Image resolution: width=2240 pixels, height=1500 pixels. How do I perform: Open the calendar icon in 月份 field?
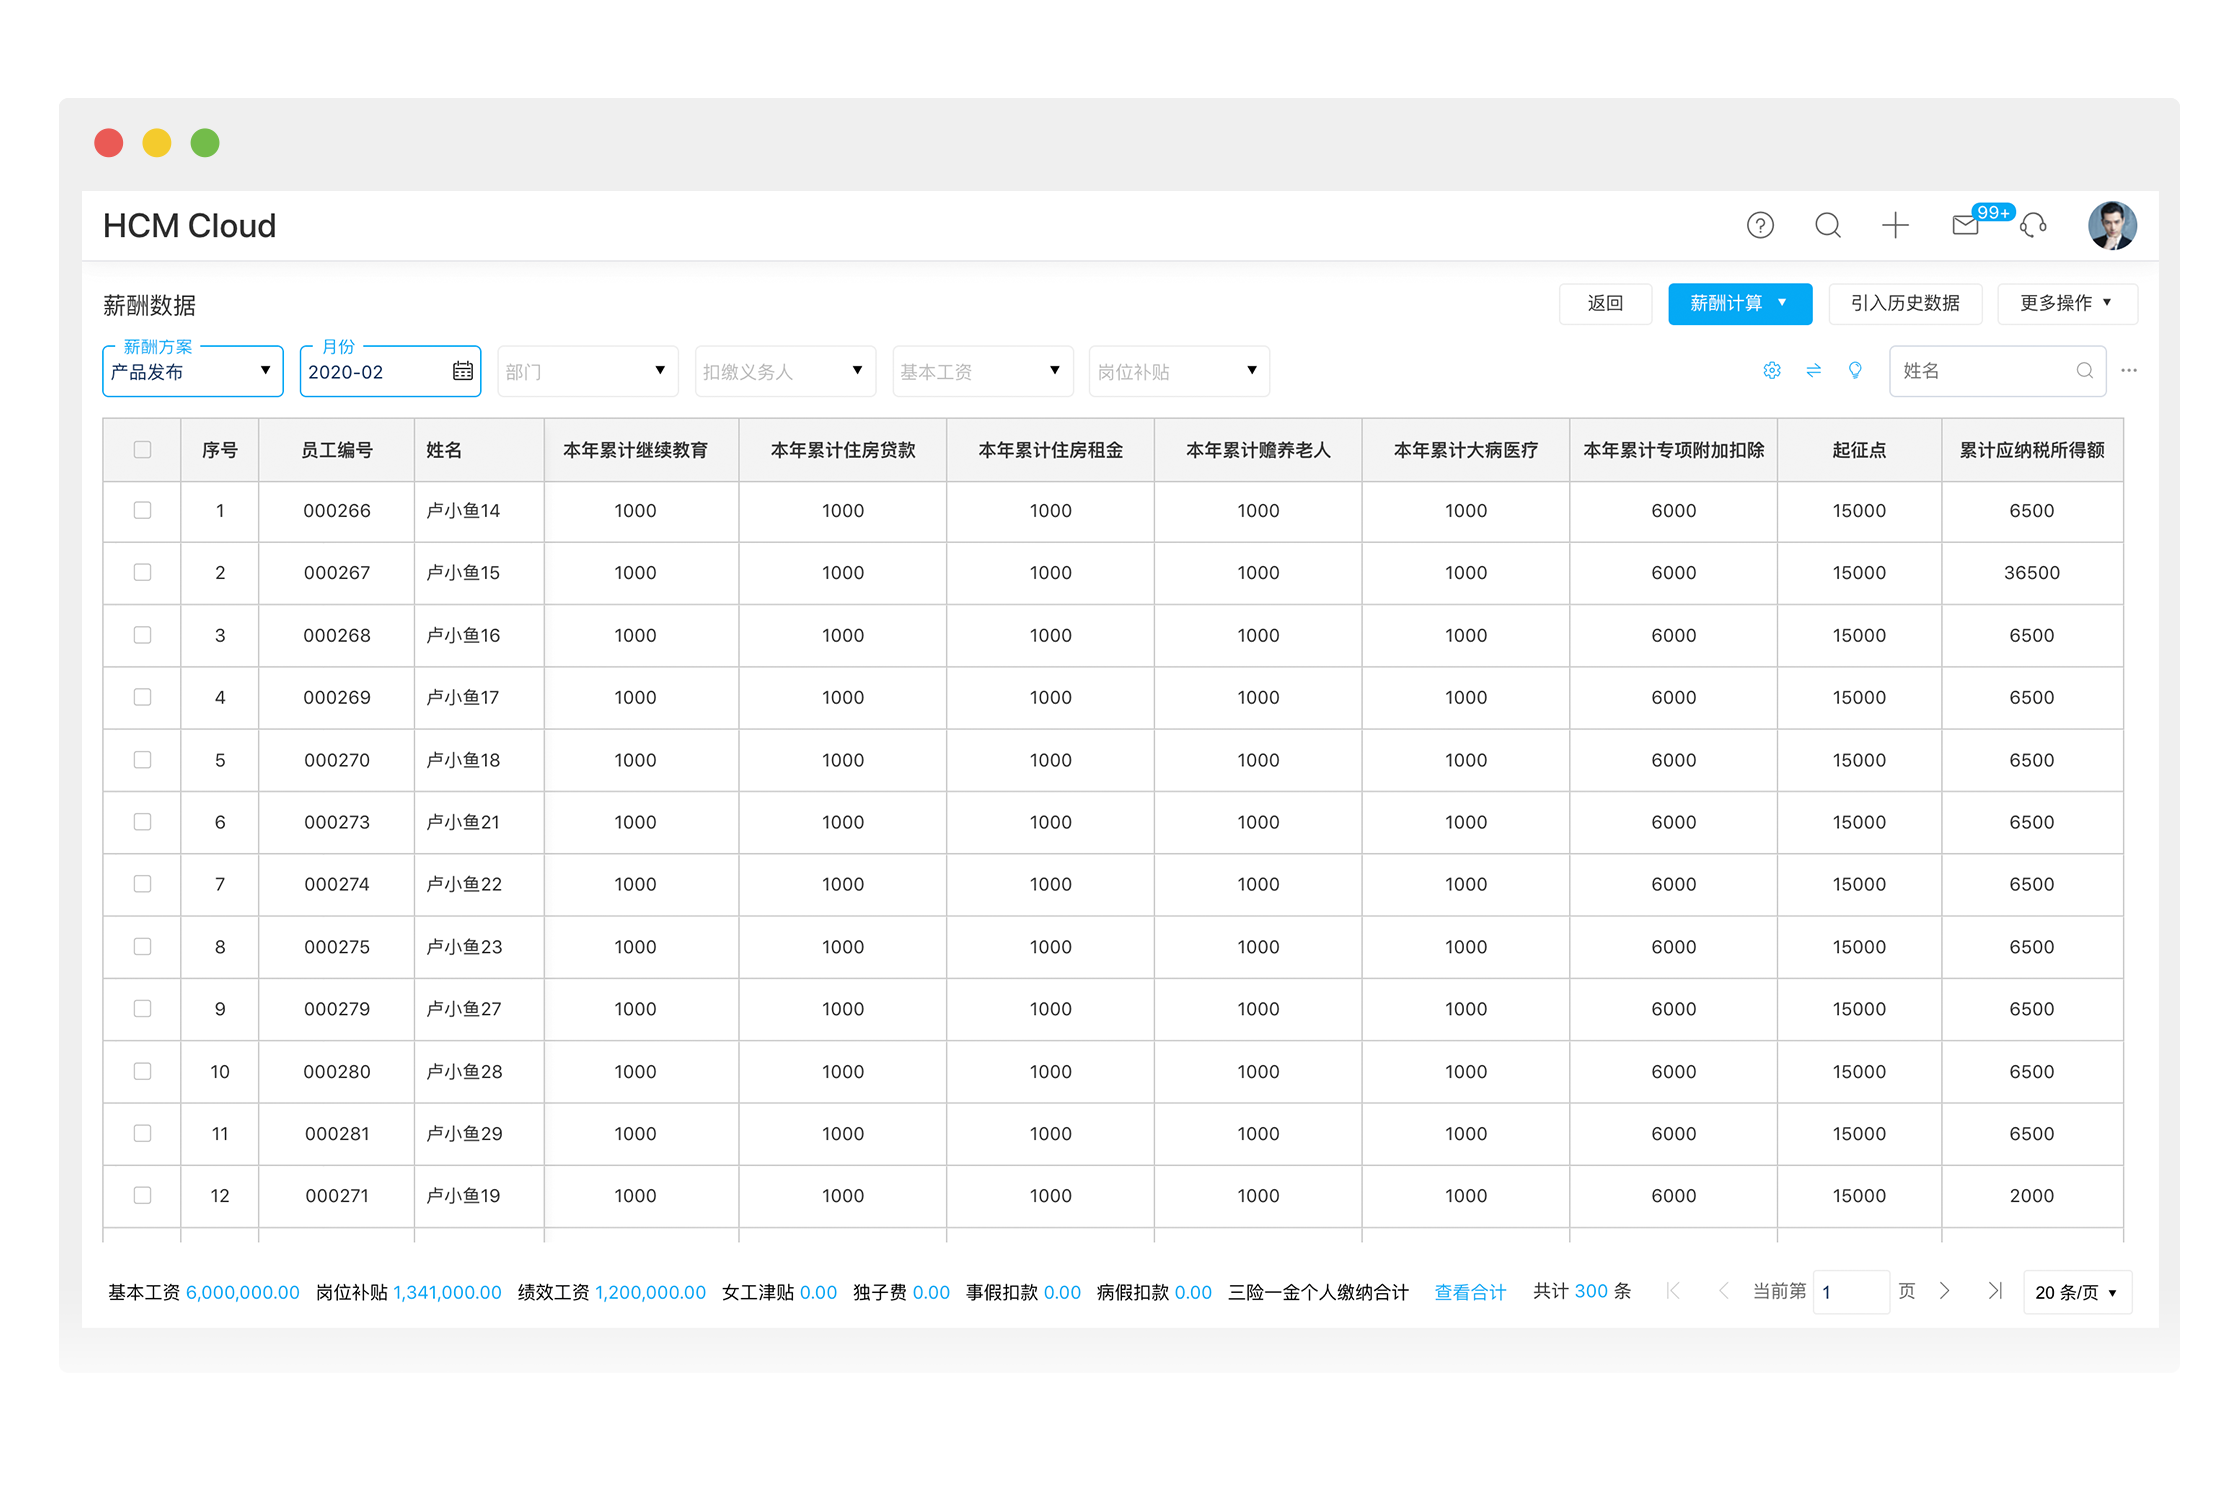tap(463, 371)
